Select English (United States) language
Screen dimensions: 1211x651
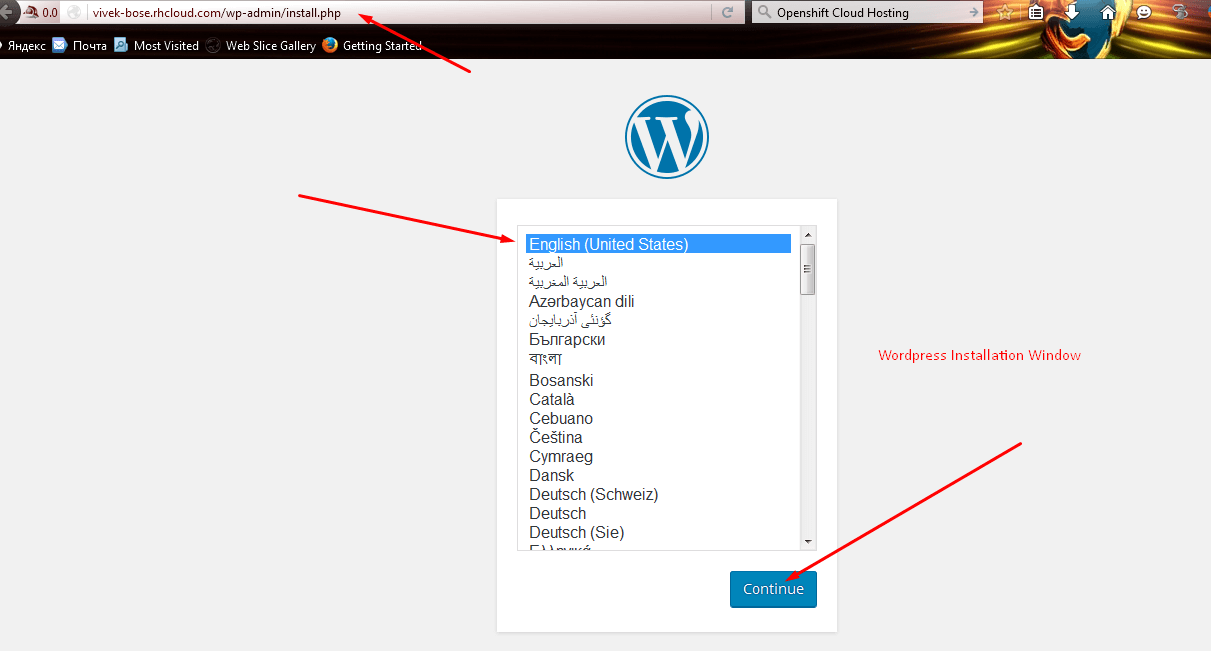(659, 244)
